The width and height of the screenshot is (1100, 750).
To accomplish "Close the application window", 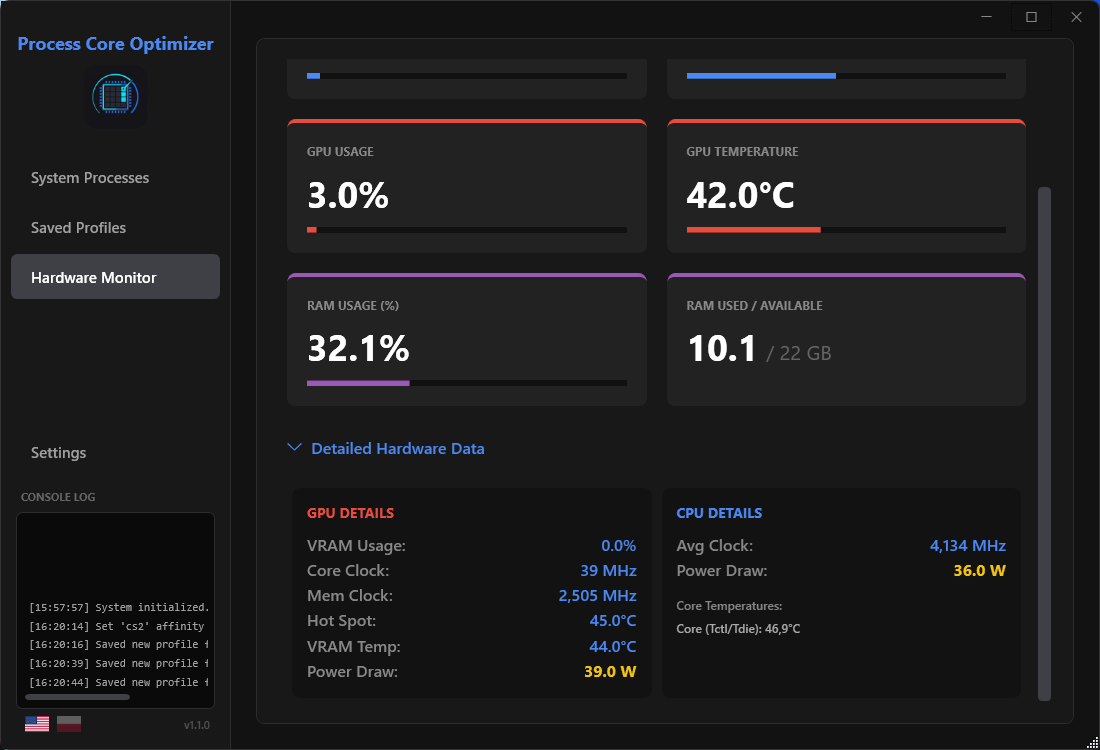I will [x=1076, y=17].
